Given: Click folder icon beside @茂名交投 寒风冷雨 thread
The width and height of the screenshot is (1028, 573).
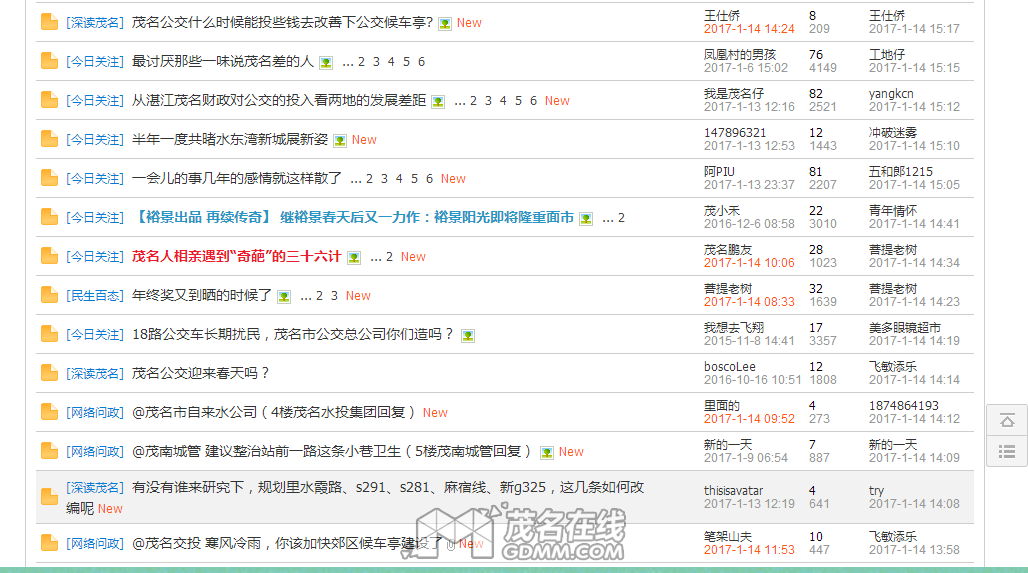Looking at the screenshot, I should [x=49, y=543].
